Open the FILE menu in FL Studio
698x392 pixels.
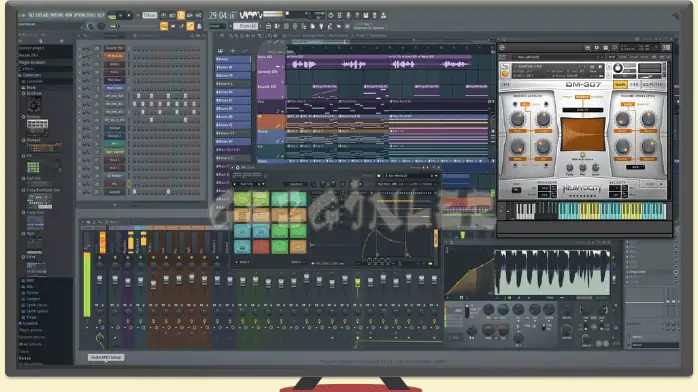32,15
